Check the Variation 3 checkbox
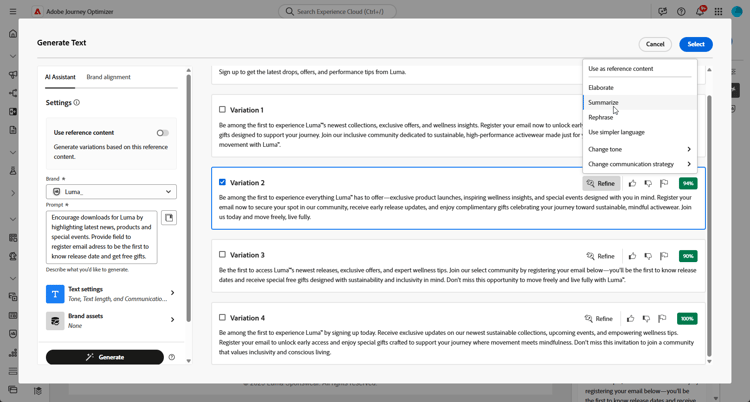 tap(222, 255)
